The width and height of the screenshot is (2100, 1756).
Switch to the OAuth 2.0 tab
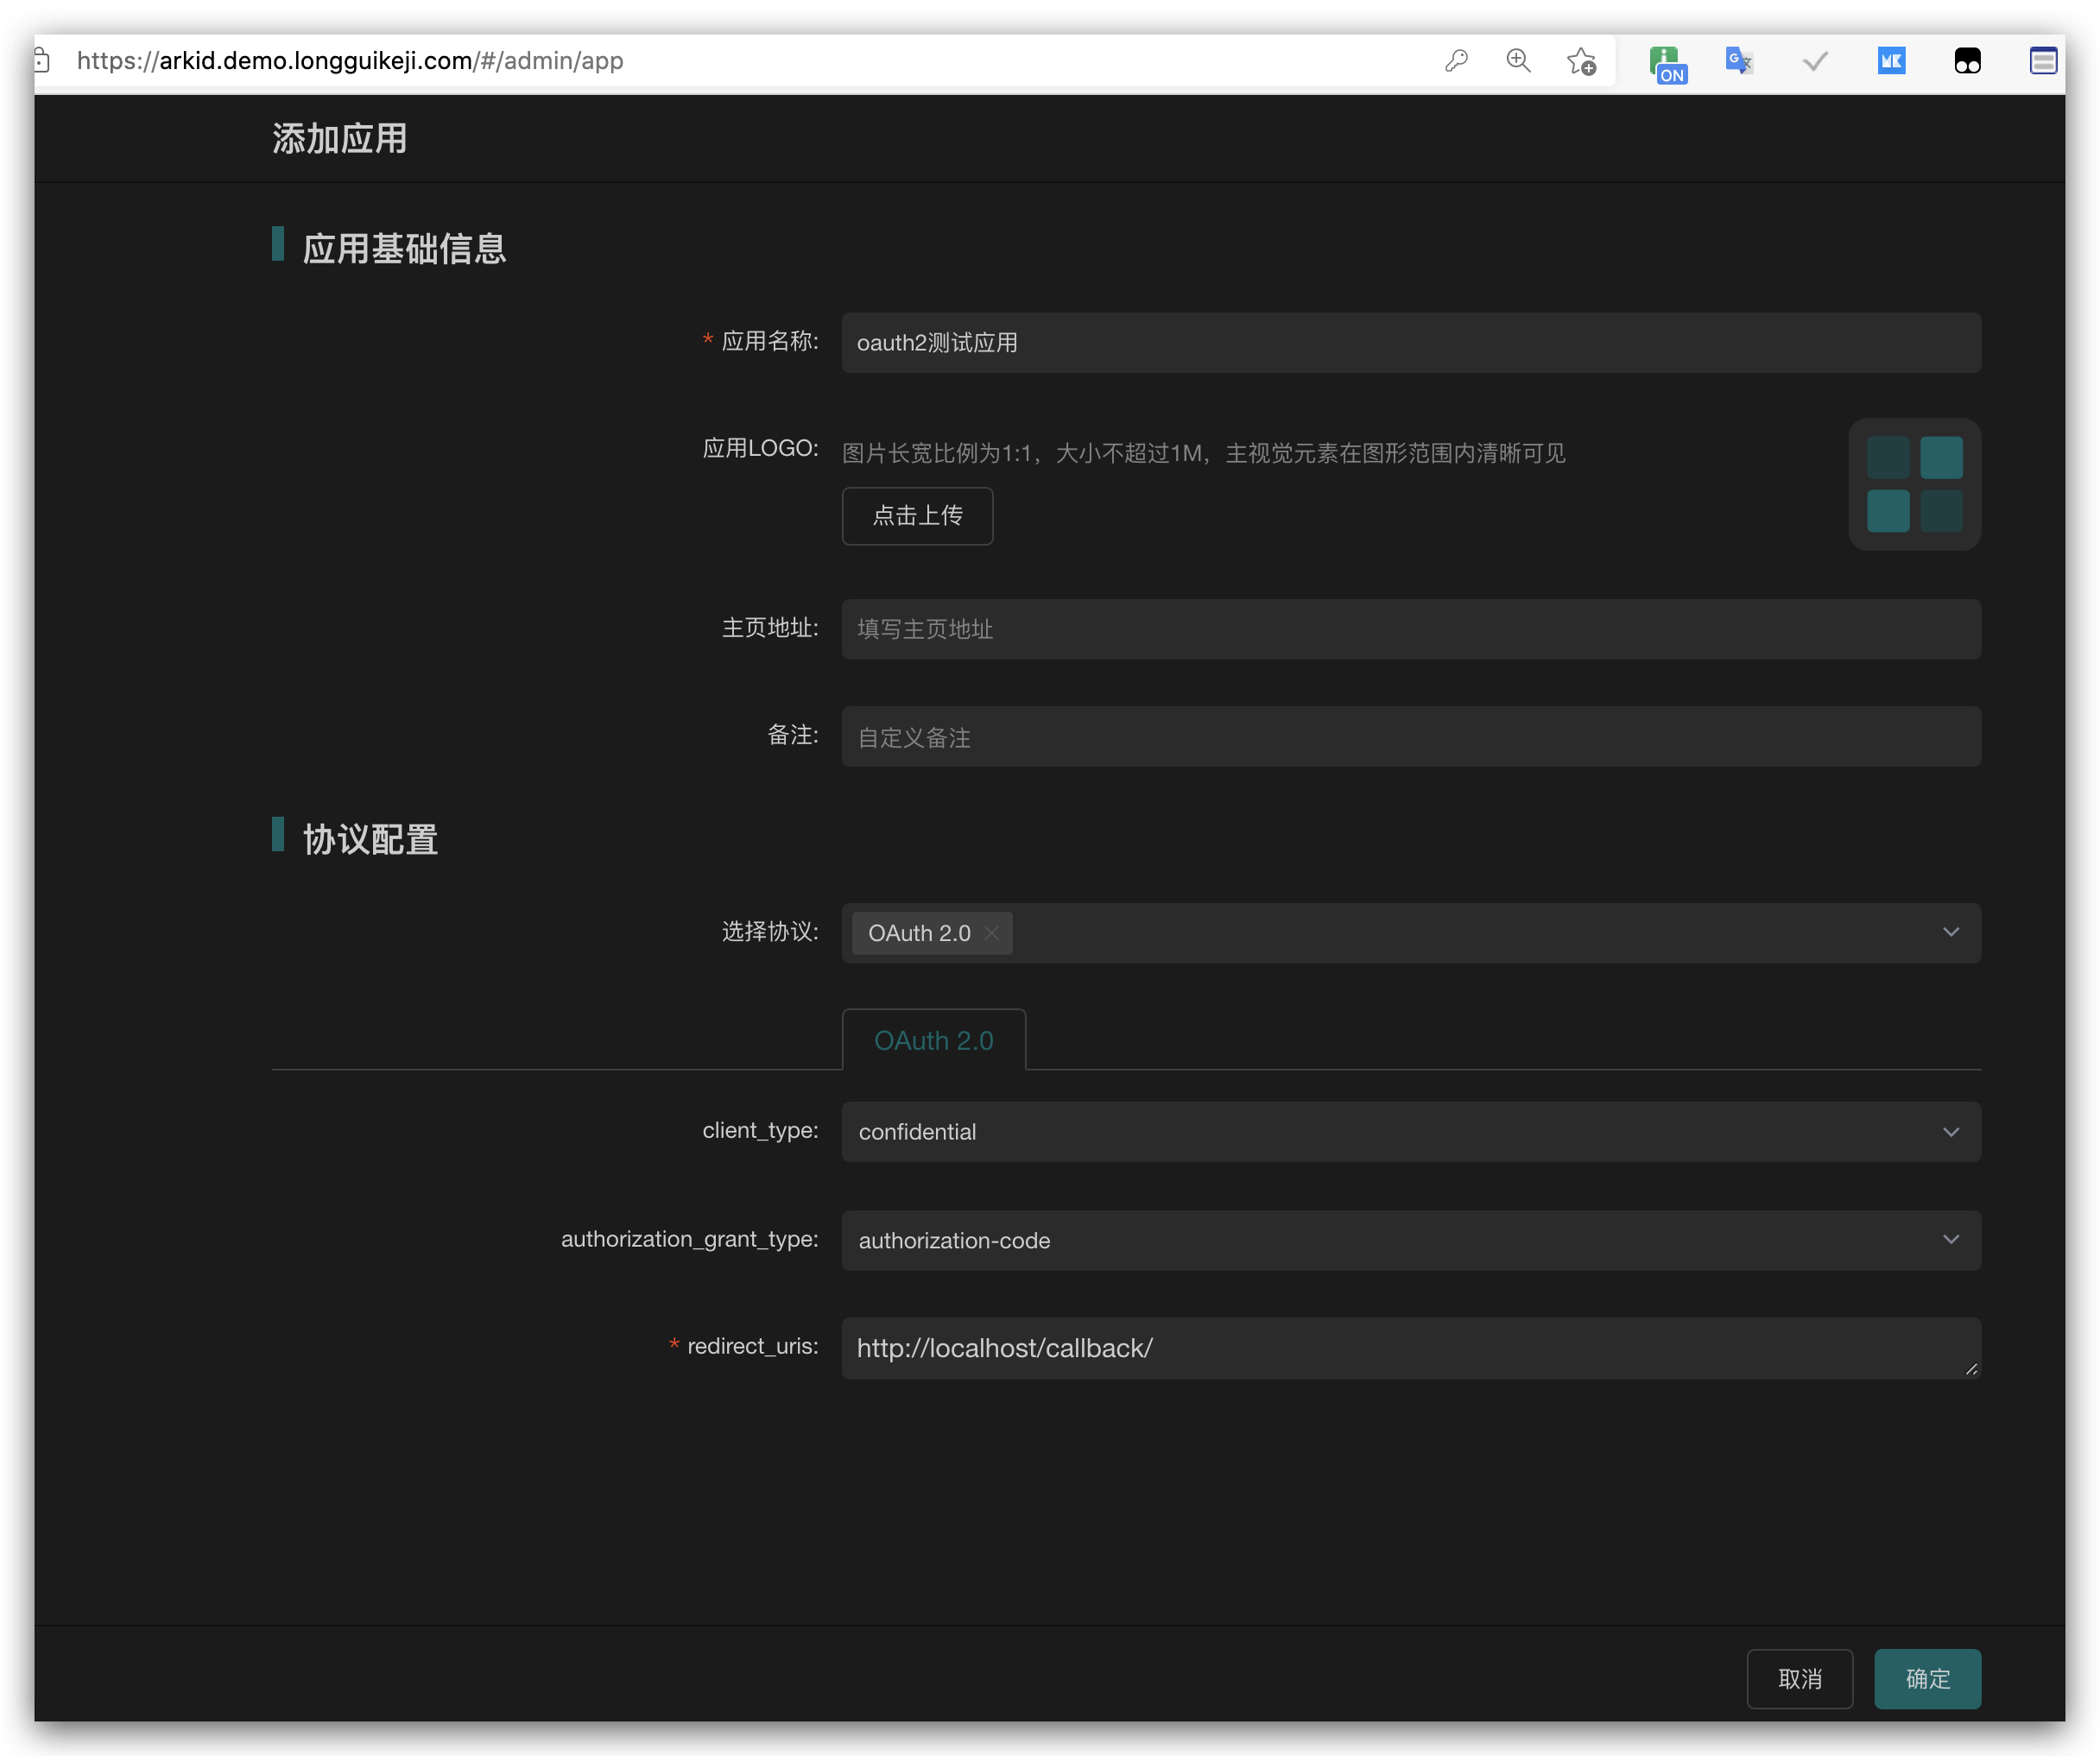[933, 1040]
